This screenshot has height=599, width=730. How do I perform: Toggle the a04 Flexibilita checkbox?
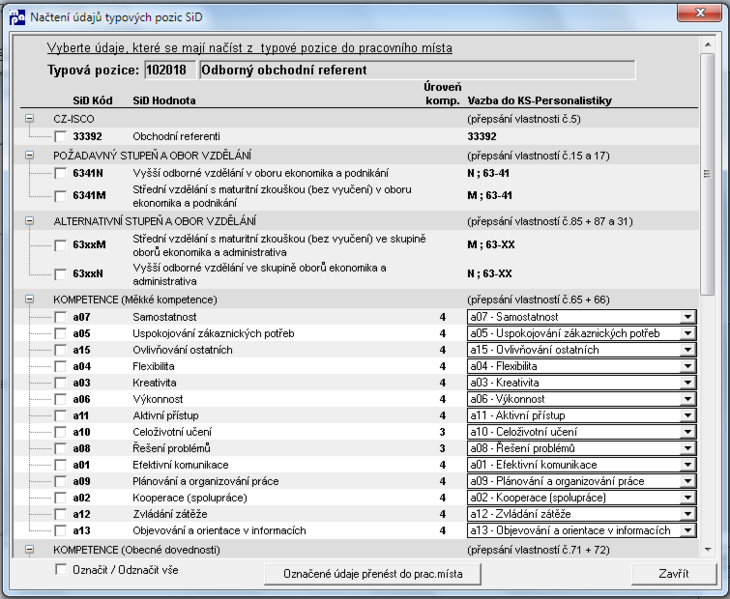[x=61, y=366]
